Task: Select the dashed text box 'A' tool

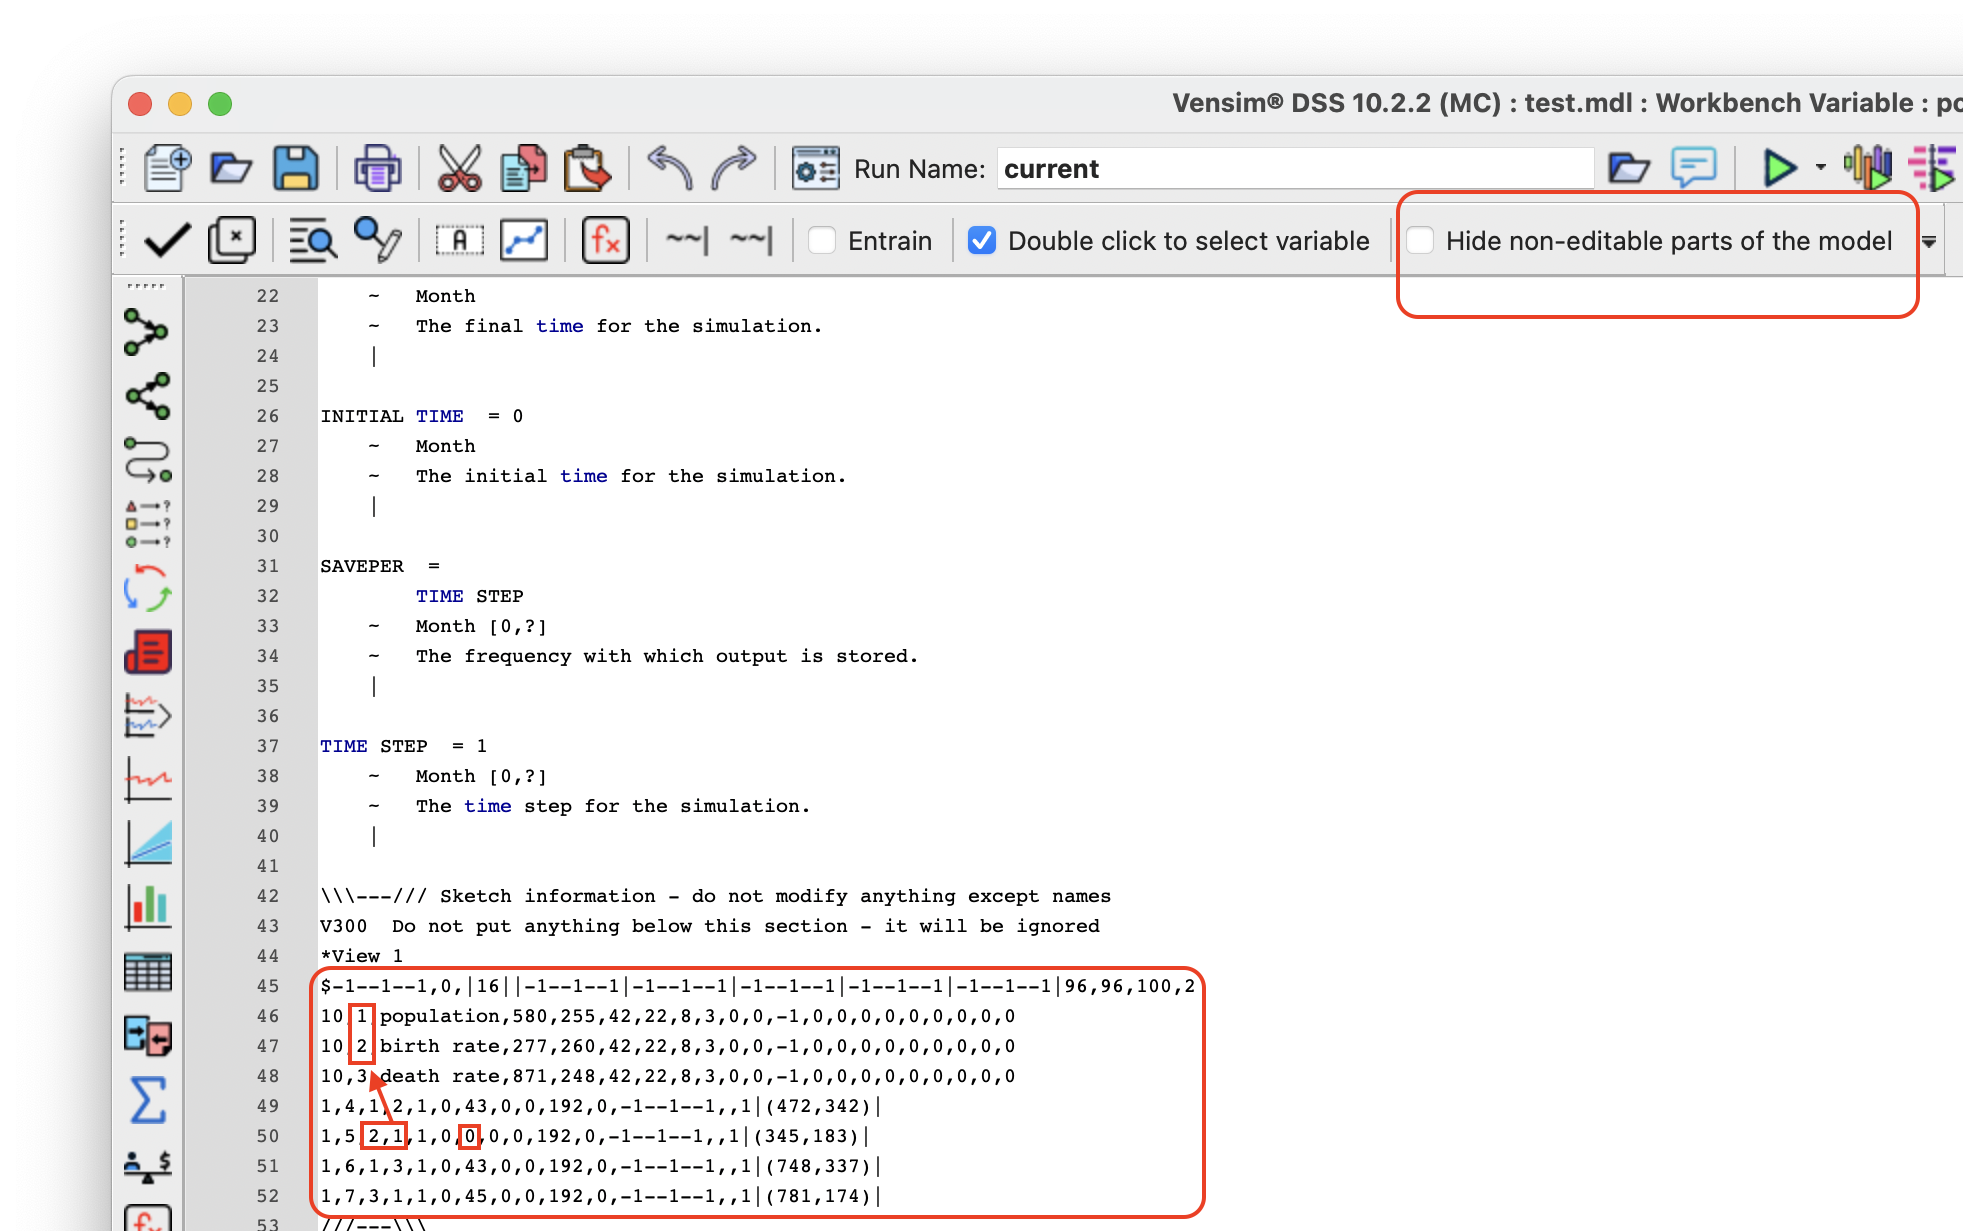Action: pos(459,240)
